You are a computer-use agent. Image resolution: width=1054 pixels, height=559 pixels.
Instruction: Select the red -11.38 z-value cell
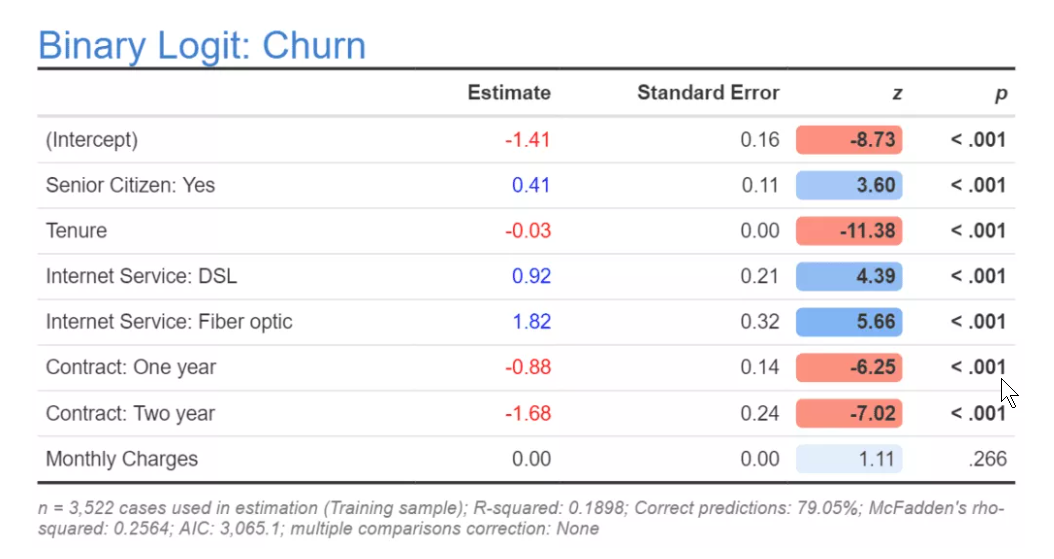point(849,230)
